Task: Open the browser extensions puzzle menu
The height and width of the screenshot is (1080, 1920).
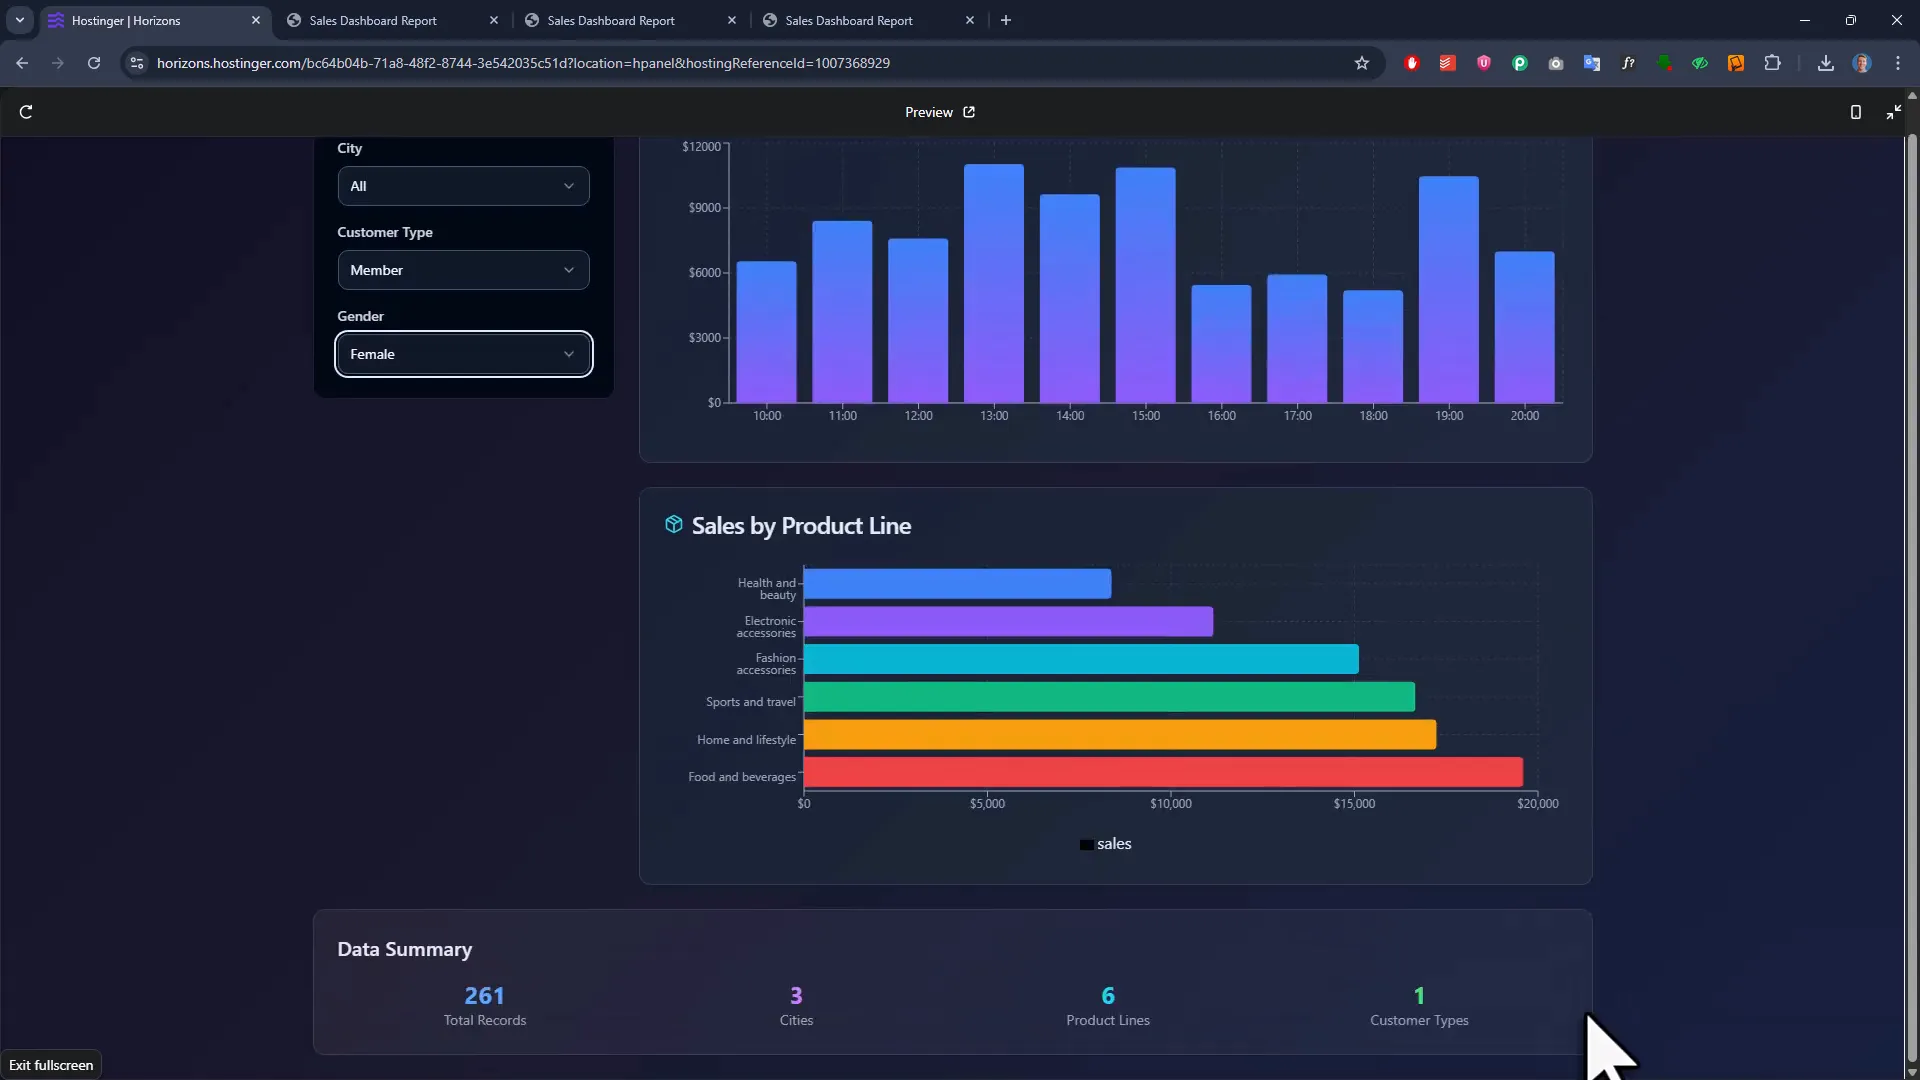Action: pos(1773,63)
